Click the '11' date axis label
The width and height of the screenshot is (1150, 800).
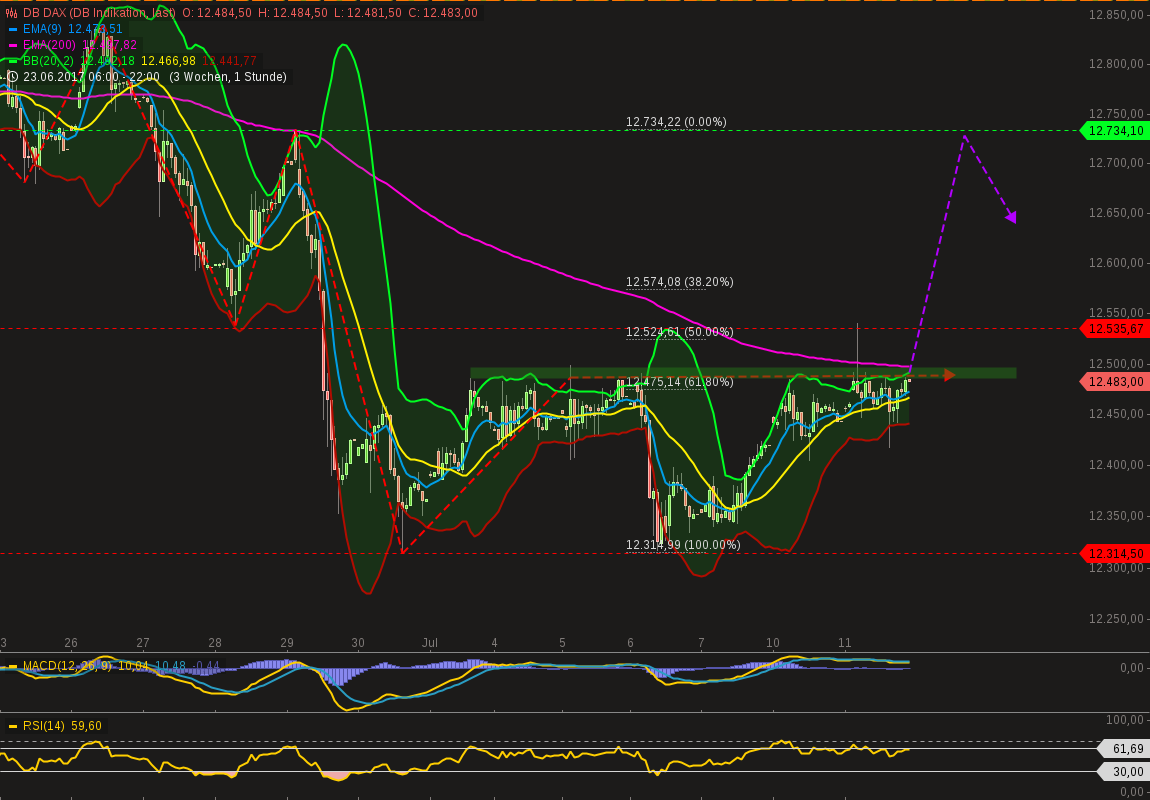point(845,643)
